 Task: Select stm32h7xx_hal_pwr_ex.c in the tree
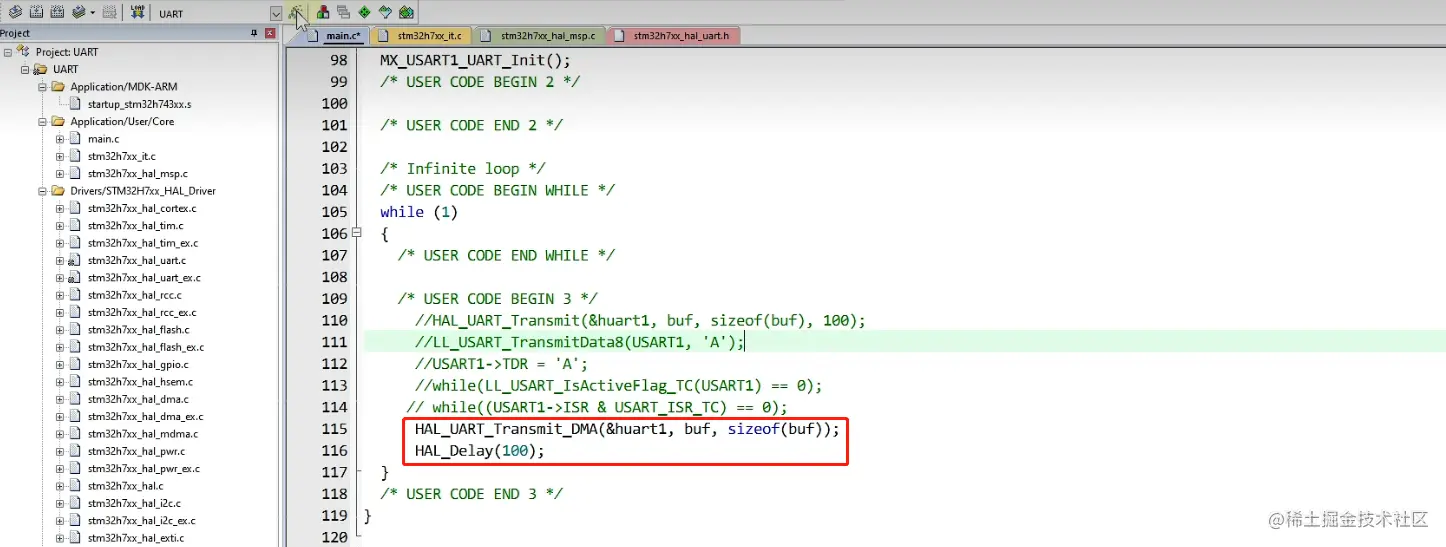coord(144,468)
